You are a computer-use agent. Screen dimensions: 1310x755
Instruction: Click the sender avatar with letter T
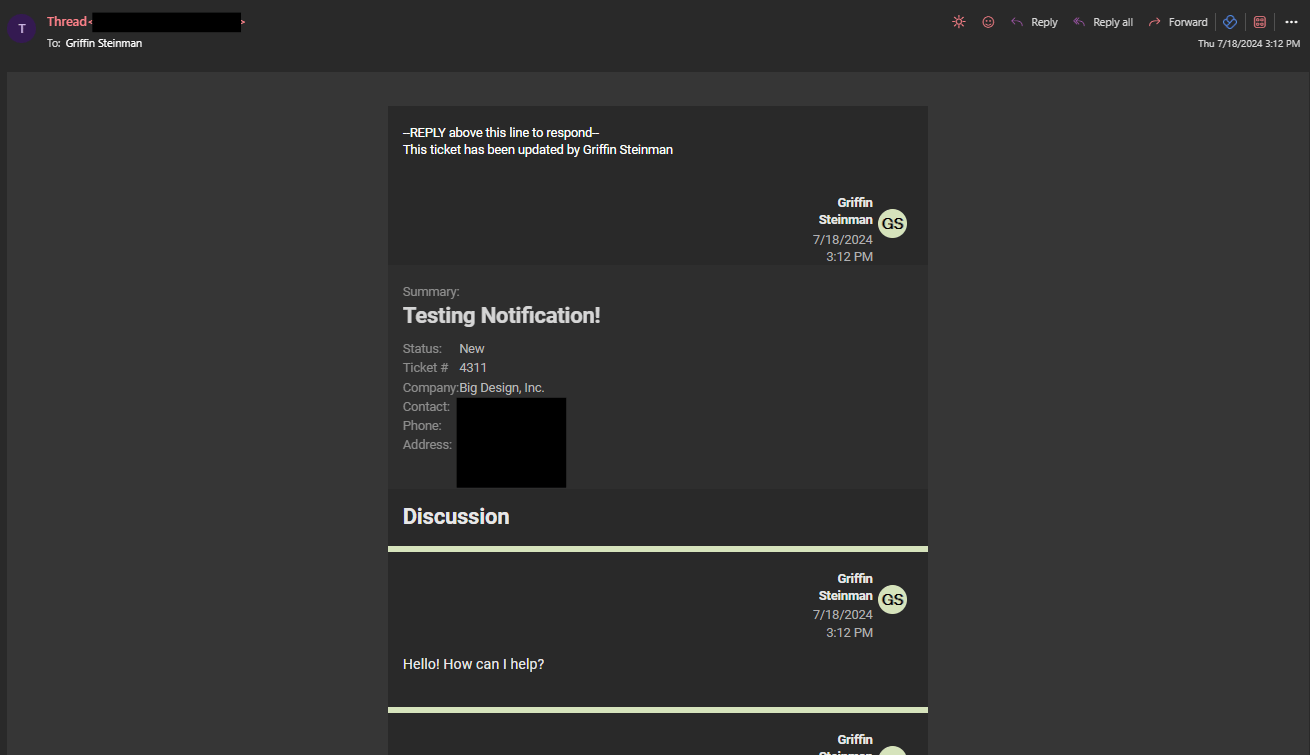(x=22, y=29)
